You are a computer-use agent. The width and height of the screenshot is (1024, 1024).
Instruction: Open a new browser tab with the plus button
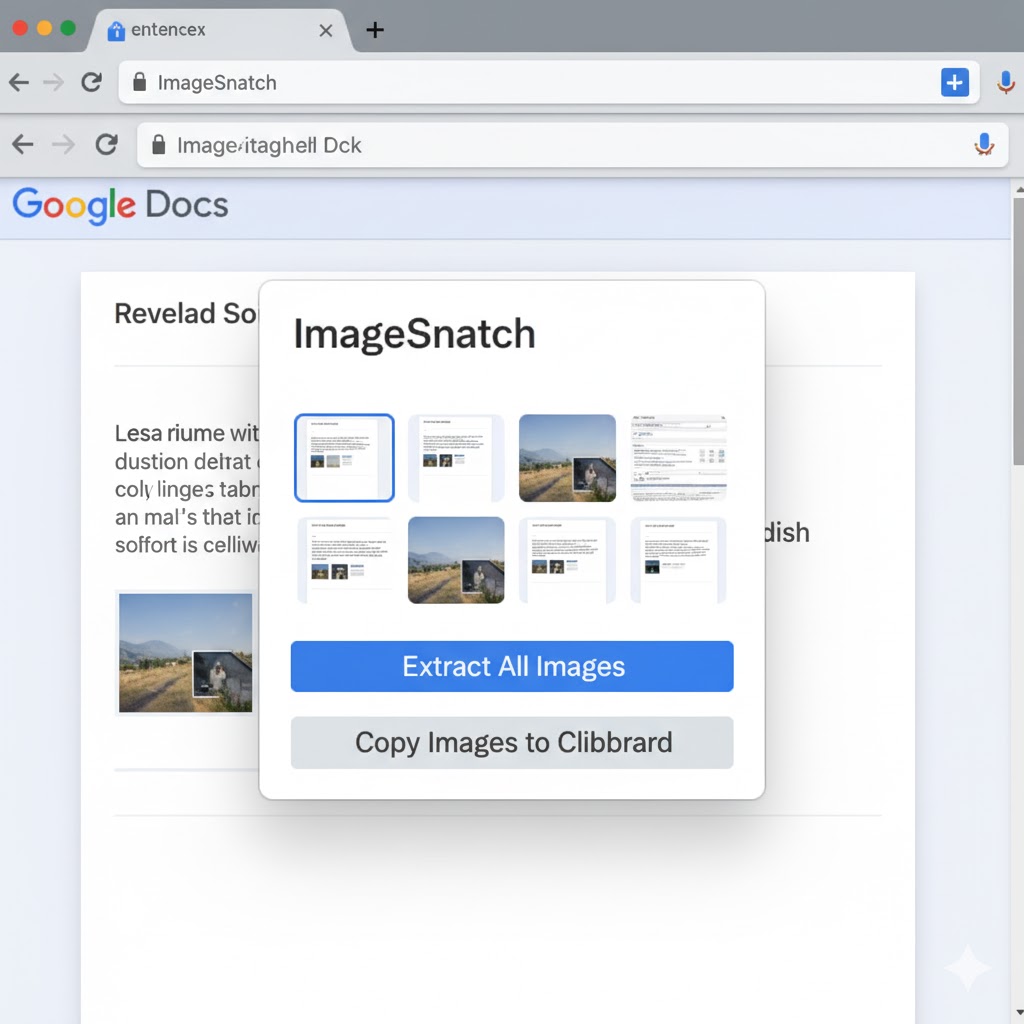(375, 28)
